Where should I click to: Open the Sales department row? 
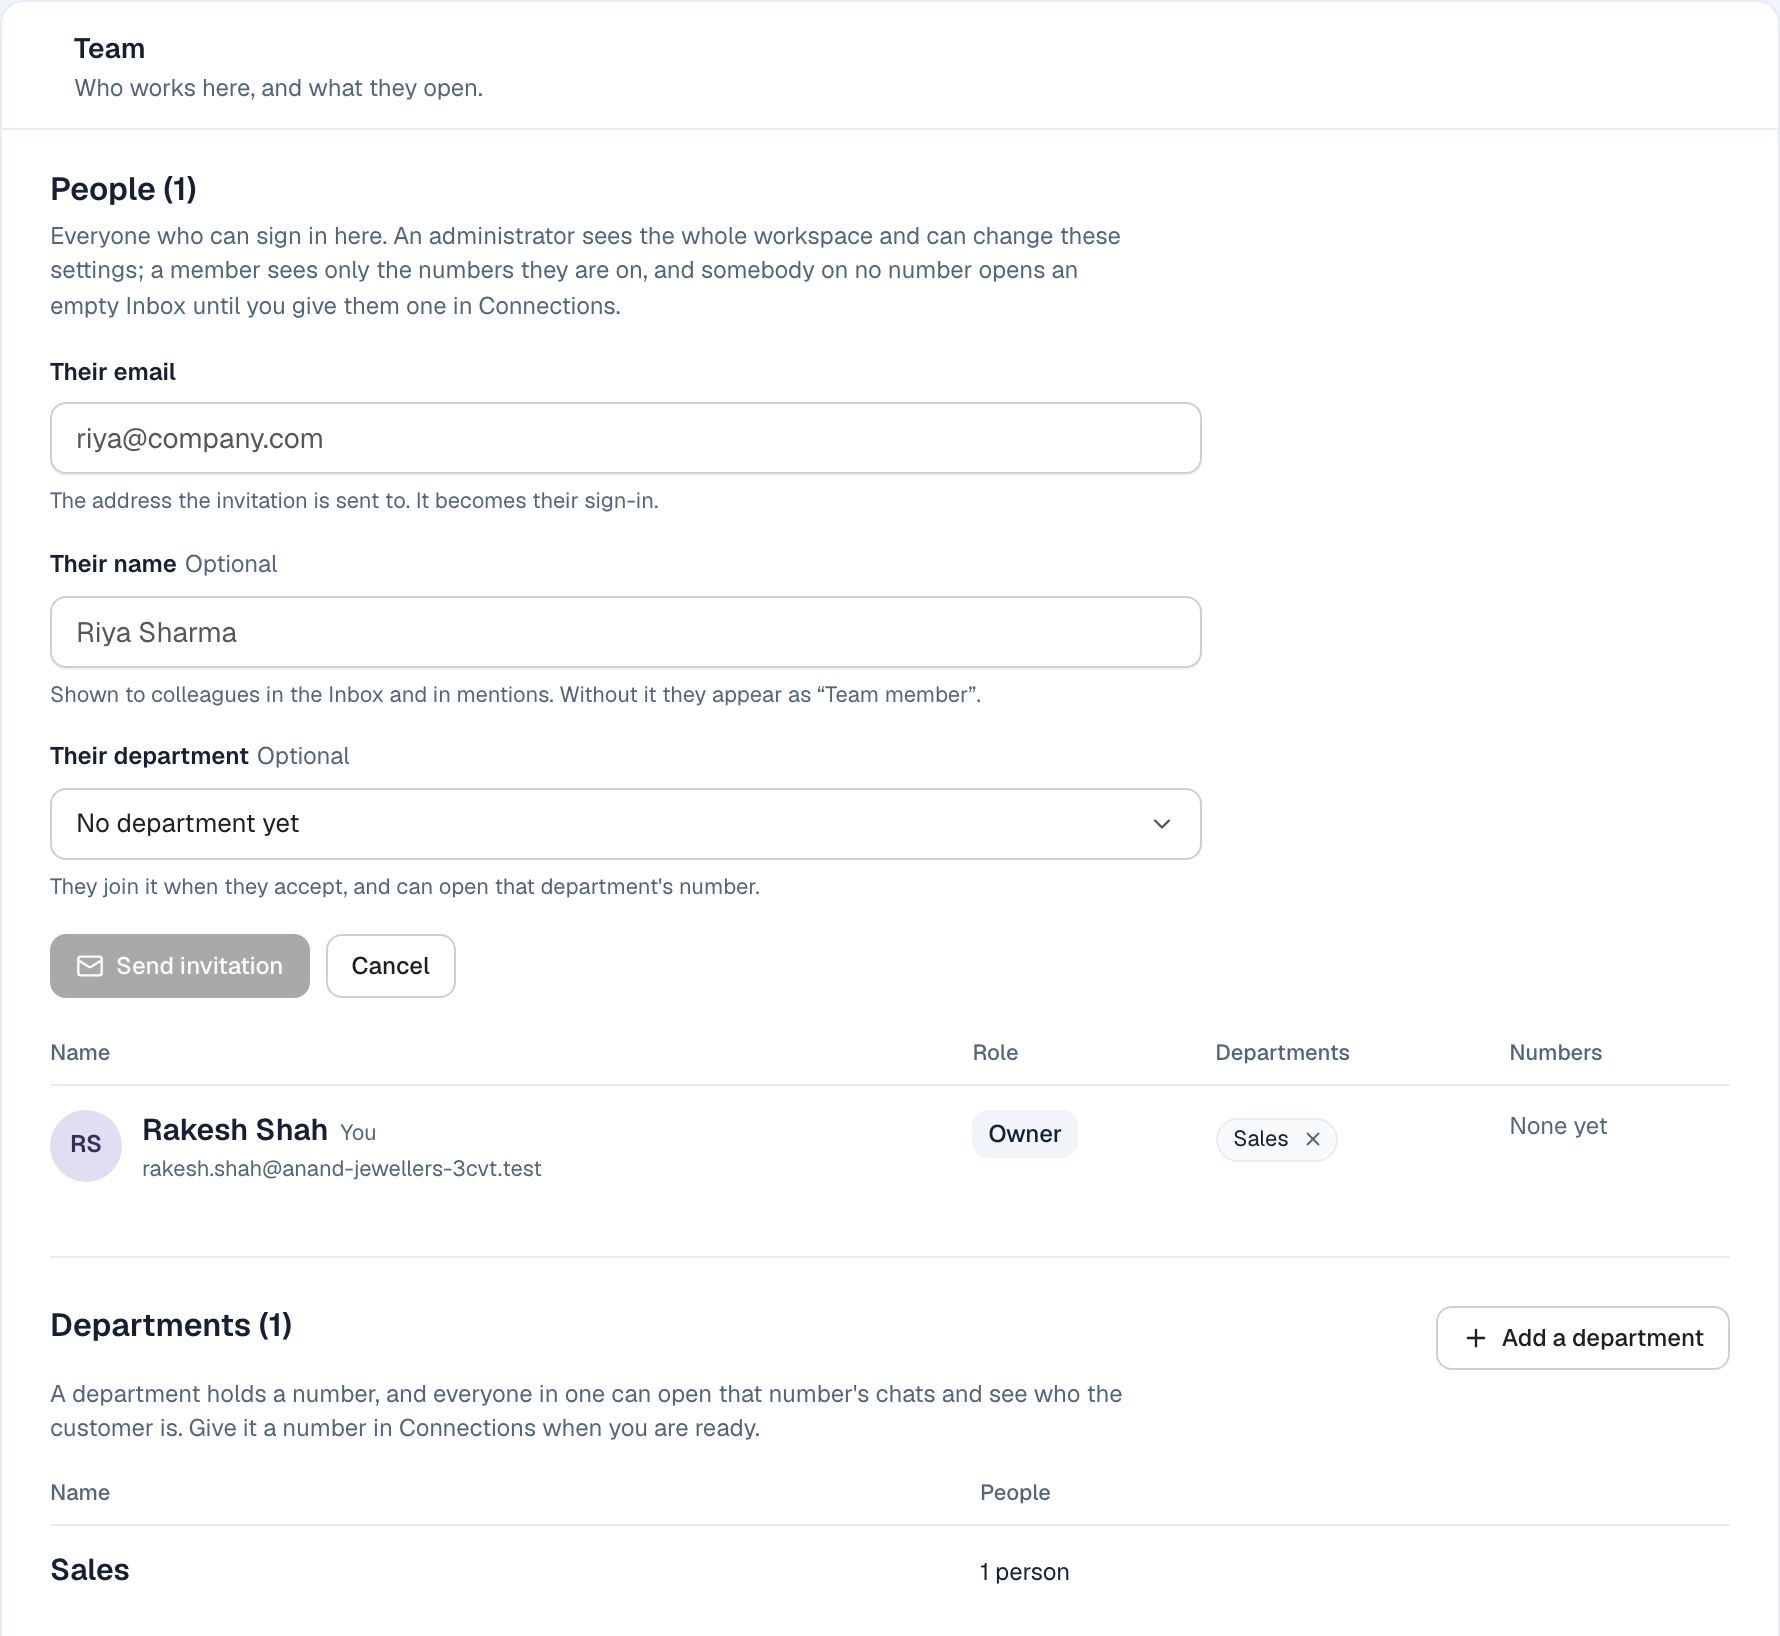(x=890, y=1571)
